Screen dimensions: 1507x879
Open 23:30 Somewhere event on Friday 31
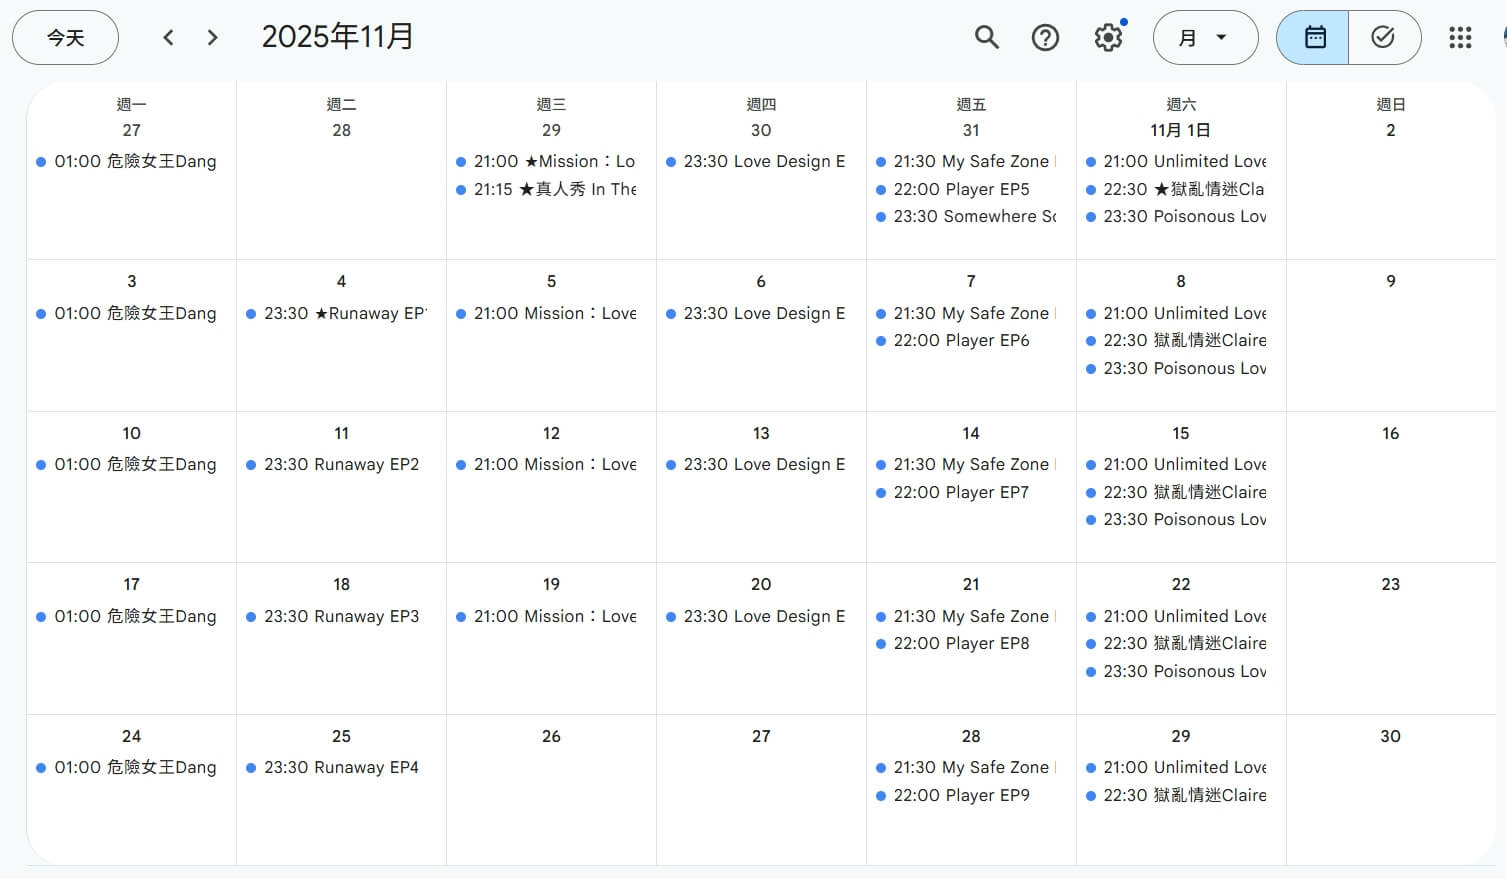click(x=973, y=216)
